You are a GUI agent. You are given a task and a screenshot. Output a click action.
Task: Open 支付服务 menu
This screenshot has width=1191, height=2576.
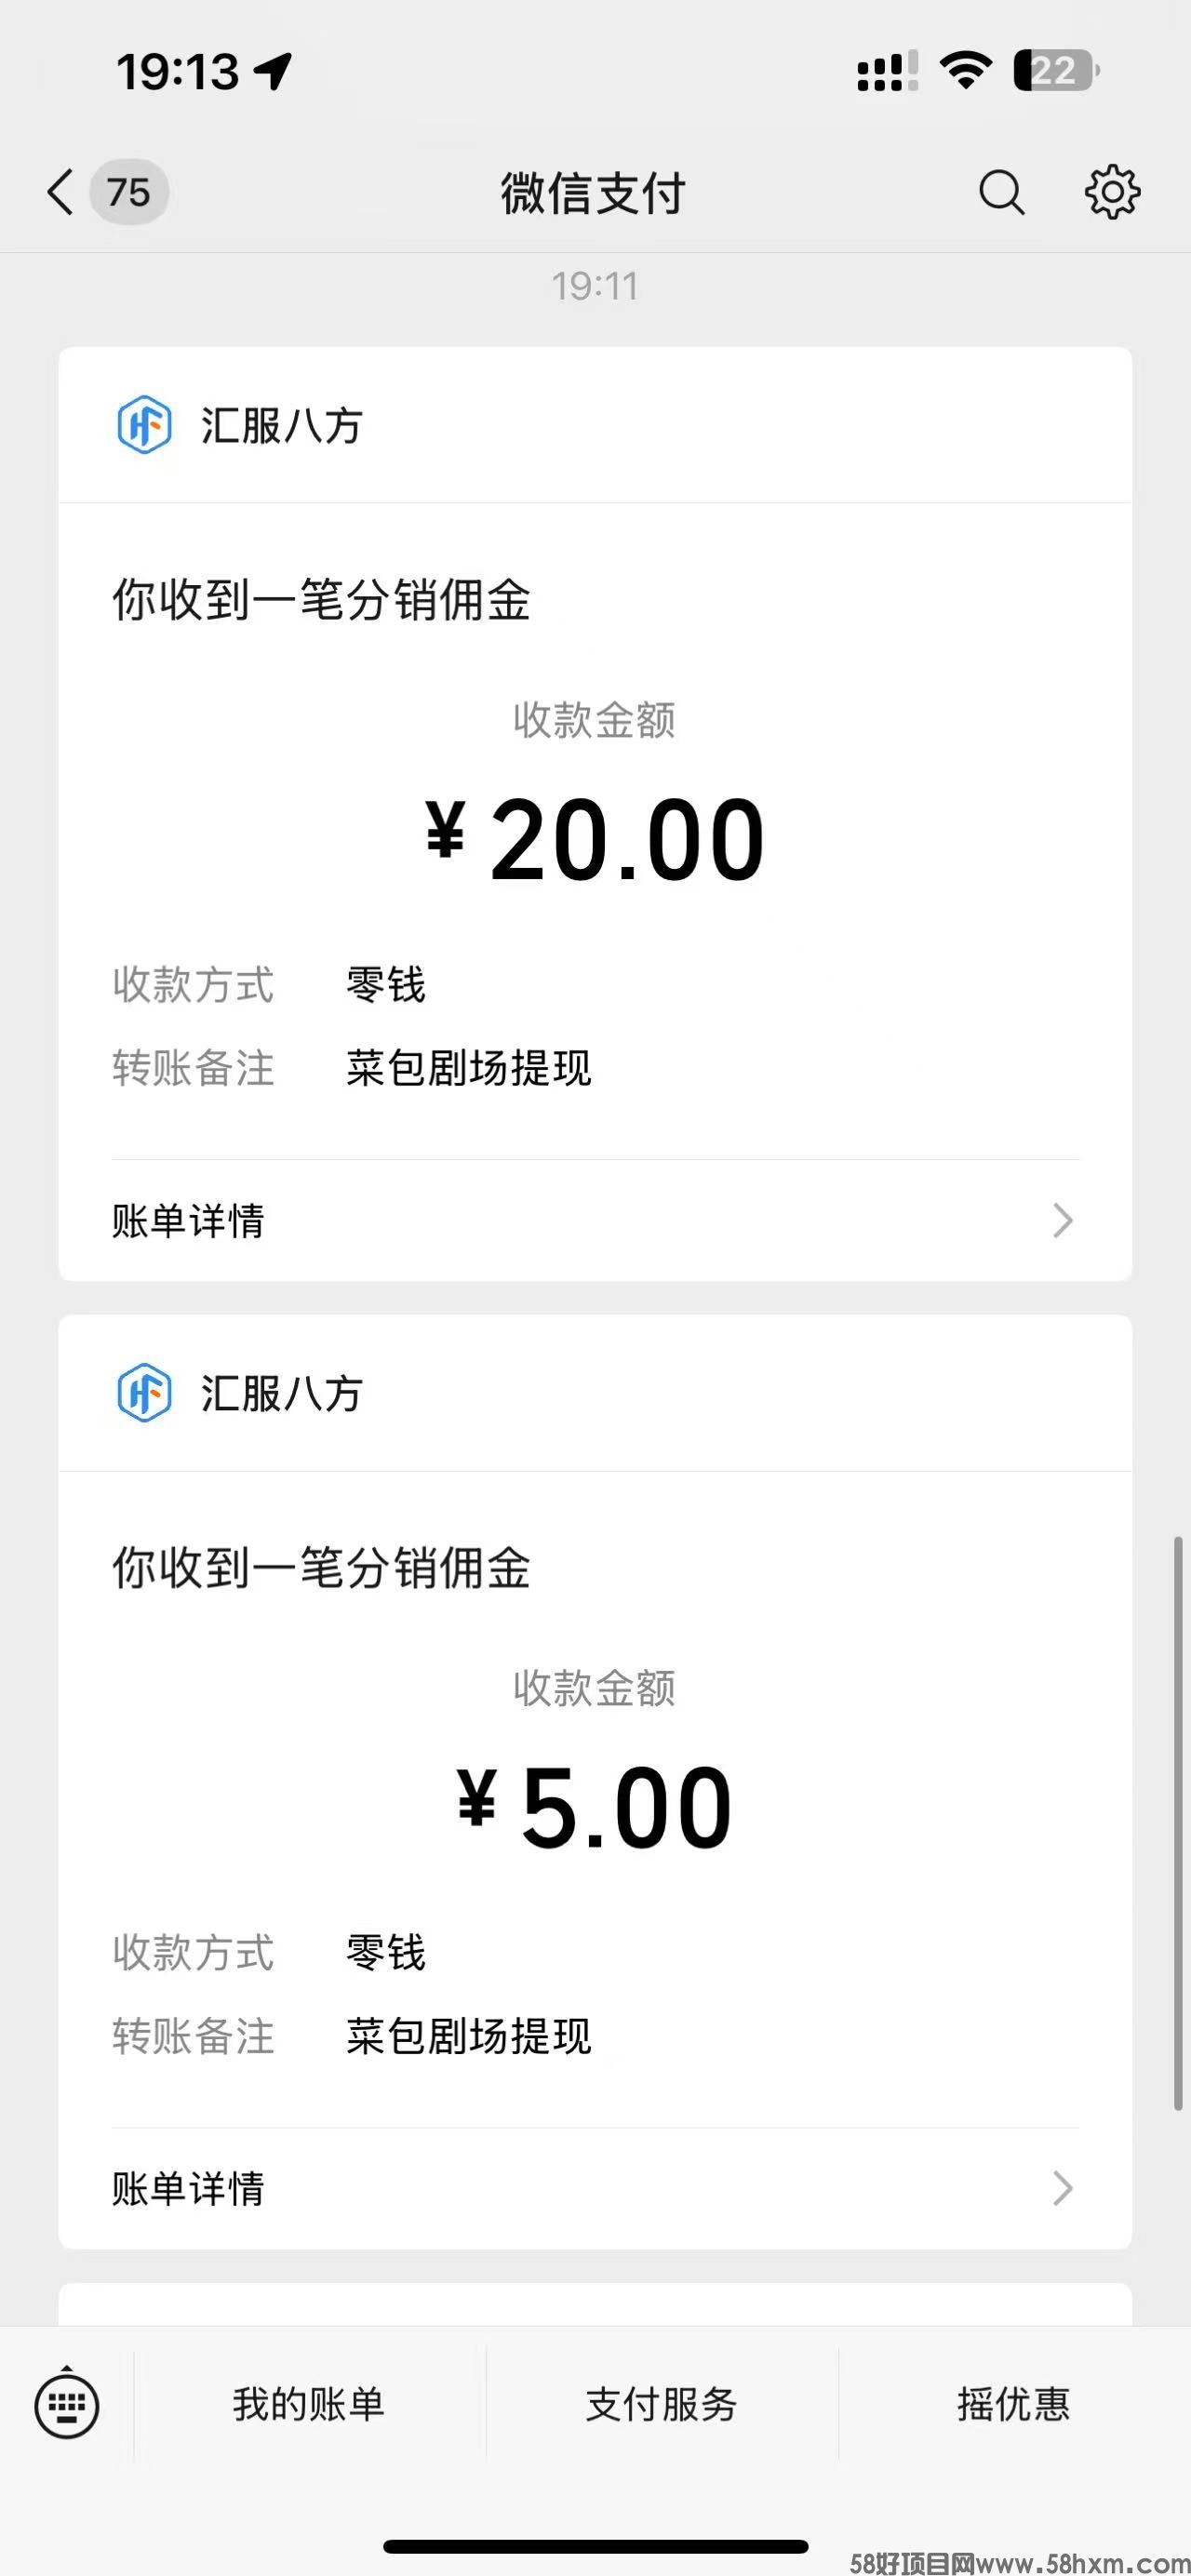pos(661,2405)
